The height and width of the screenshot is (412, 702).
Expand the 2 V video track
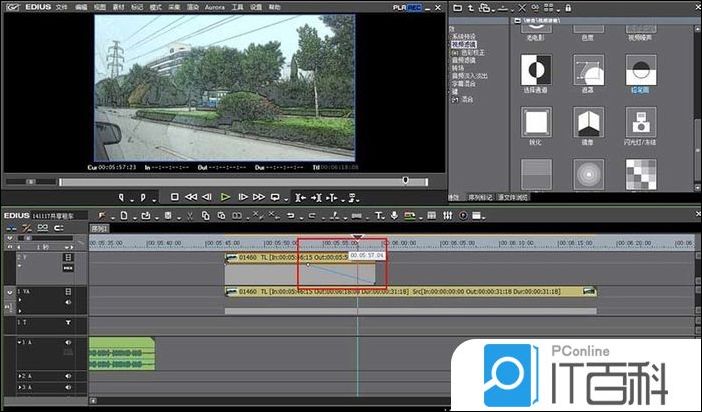click(21, 266)
